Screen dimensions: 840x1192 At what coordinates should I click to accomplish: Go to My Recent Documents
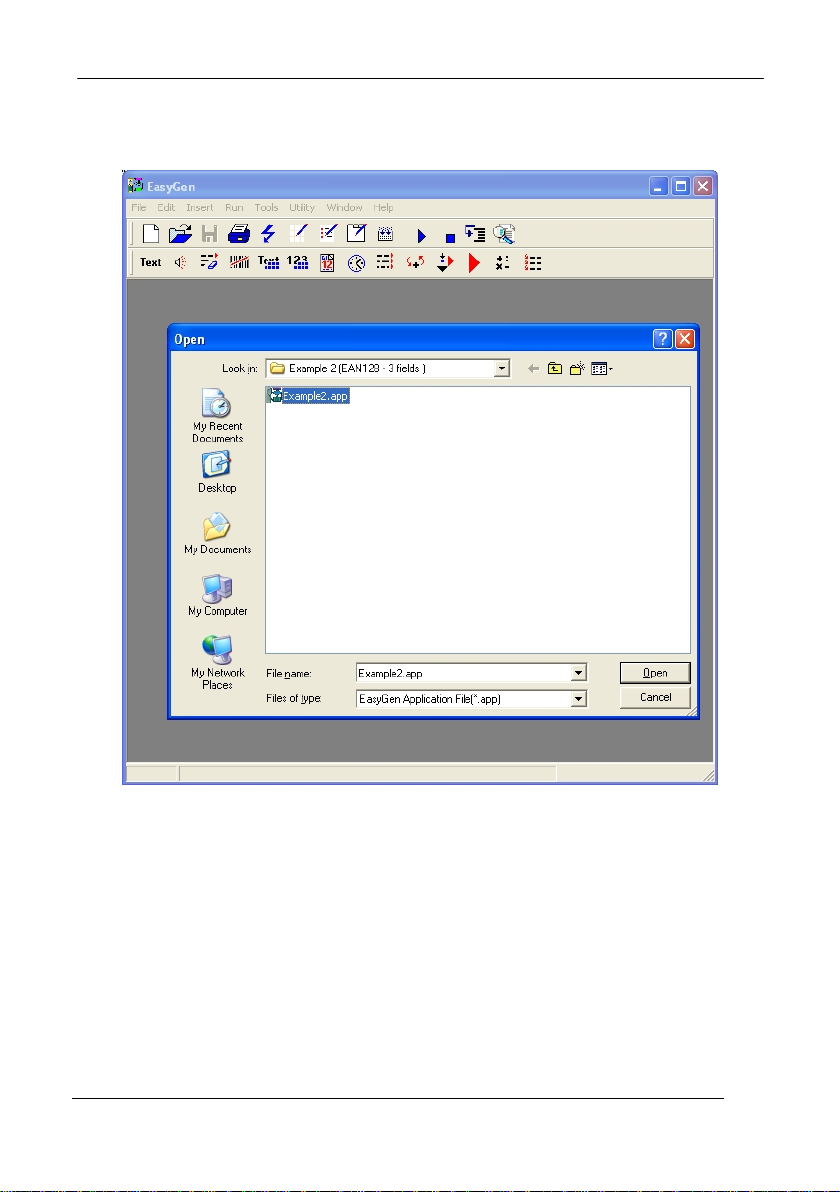(217, 415)
